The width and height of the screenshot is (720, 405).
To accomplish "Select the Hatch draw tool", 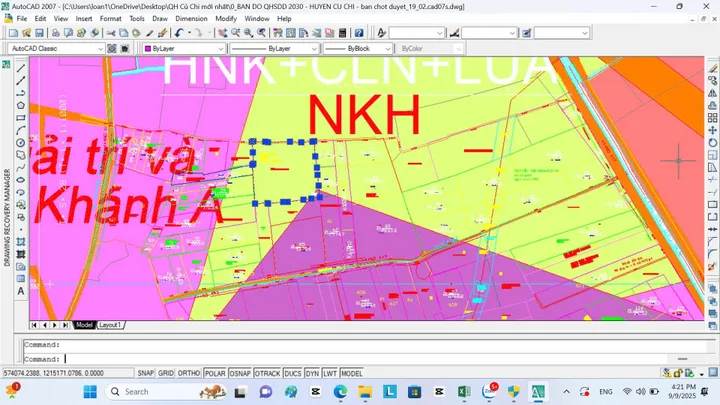I will [21, 242].
